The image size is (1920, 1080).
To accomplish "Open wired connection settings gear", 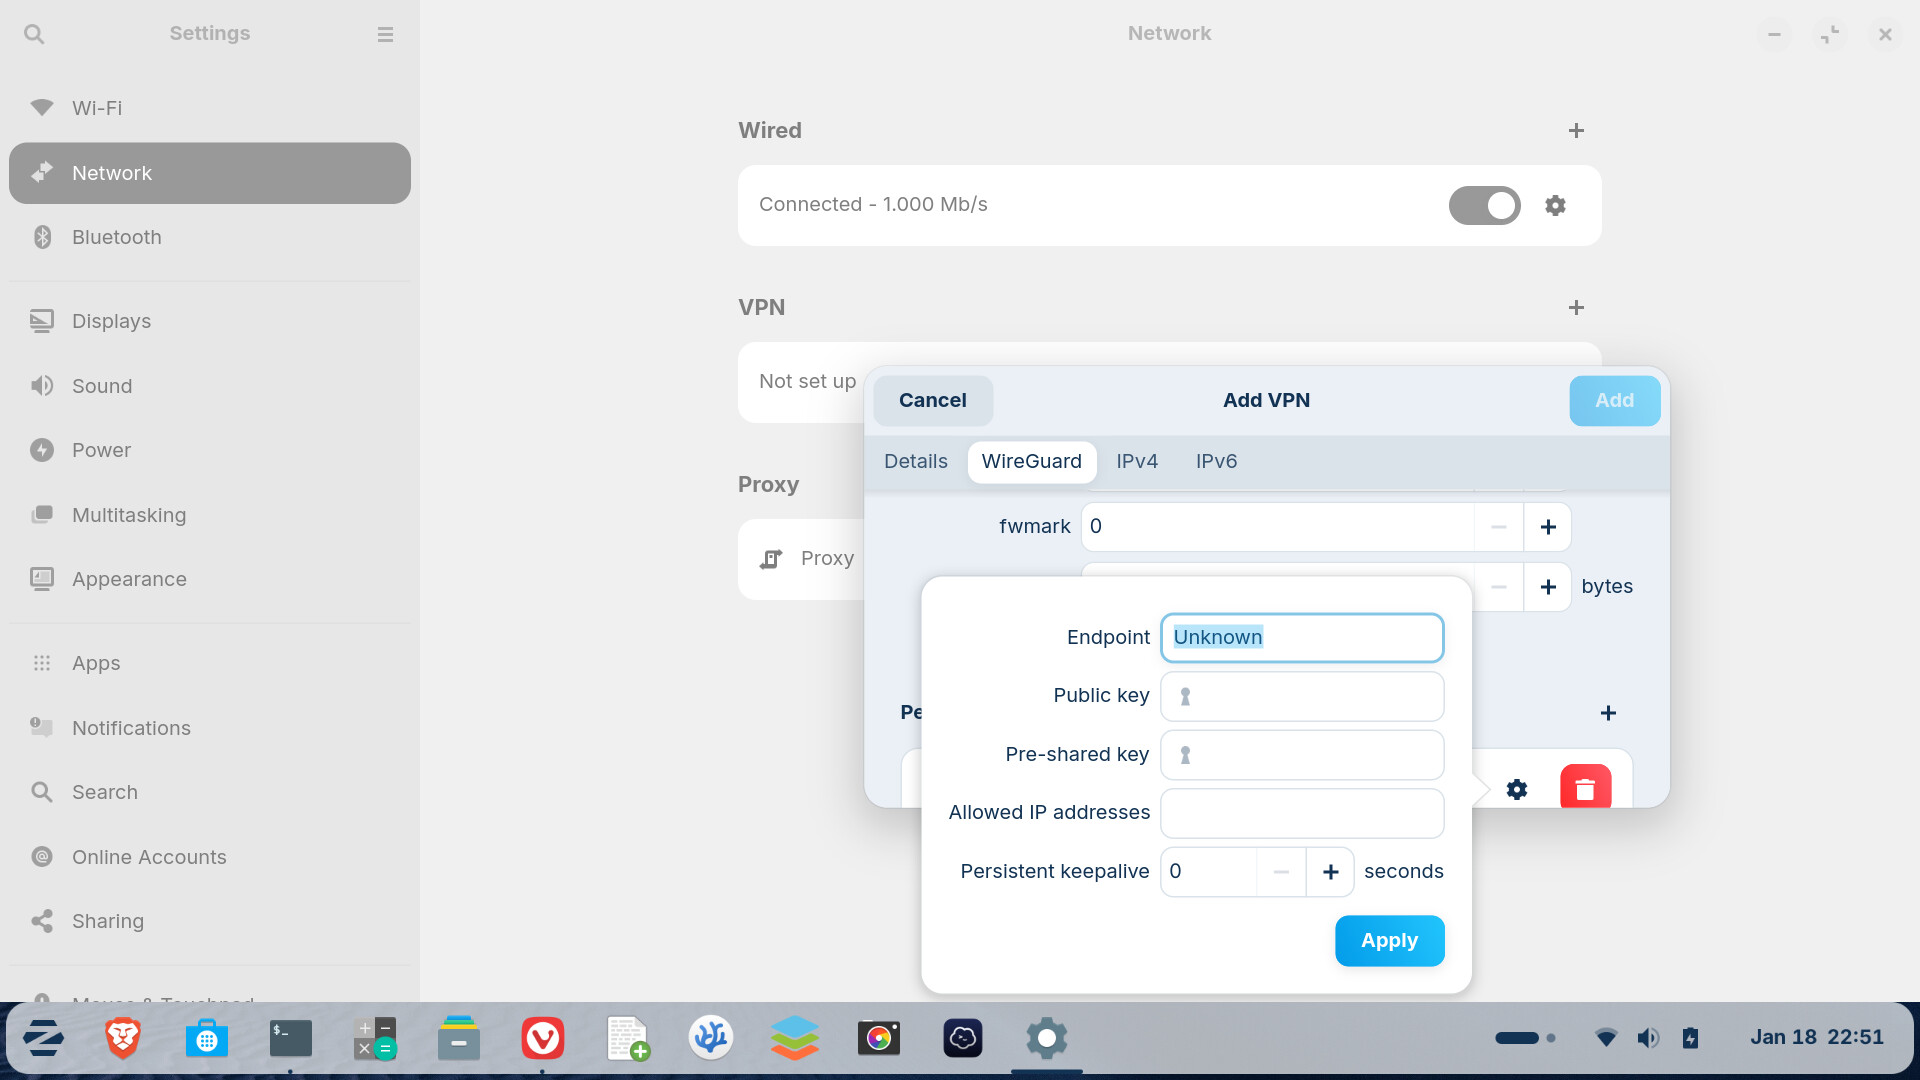I will pos(1555,205).
